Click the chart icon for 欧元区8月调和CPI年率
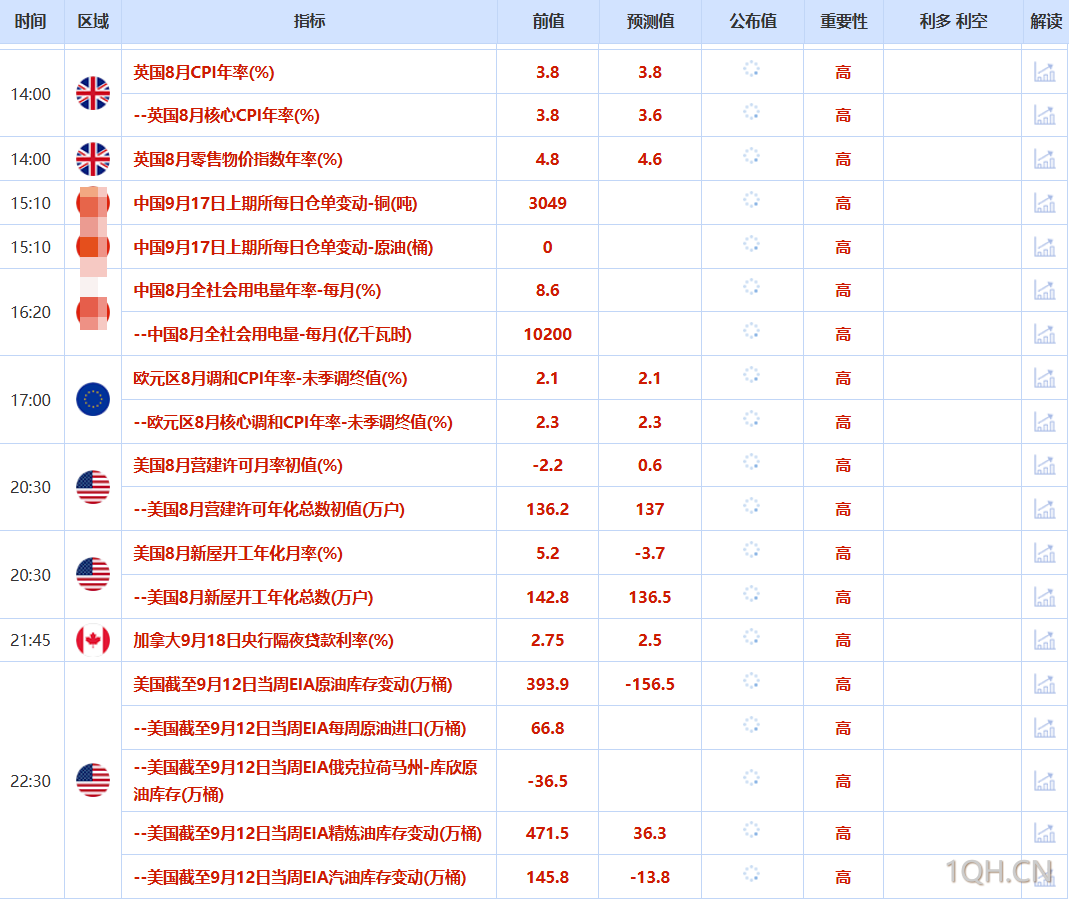This screenshot has width=1069, height=908. click(1044, 378)
